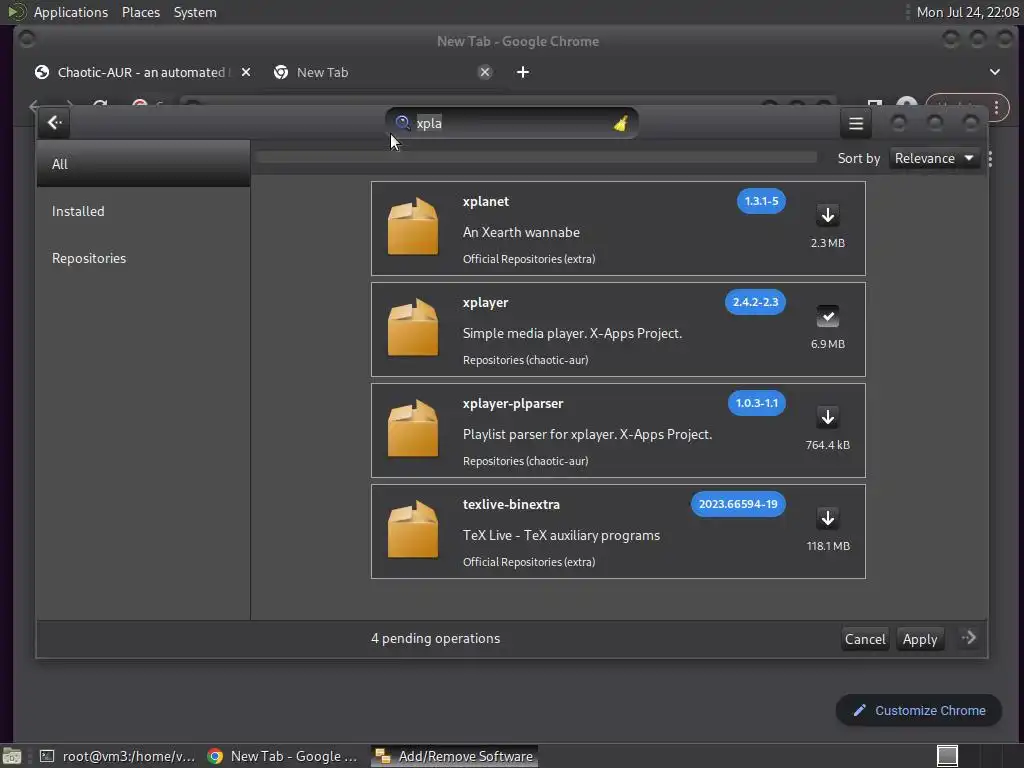The width and height of the screenshot is (1024, 768).
Task: Mark texlive-binextra for install via download arrow
Action: click(x=827, y=518)
